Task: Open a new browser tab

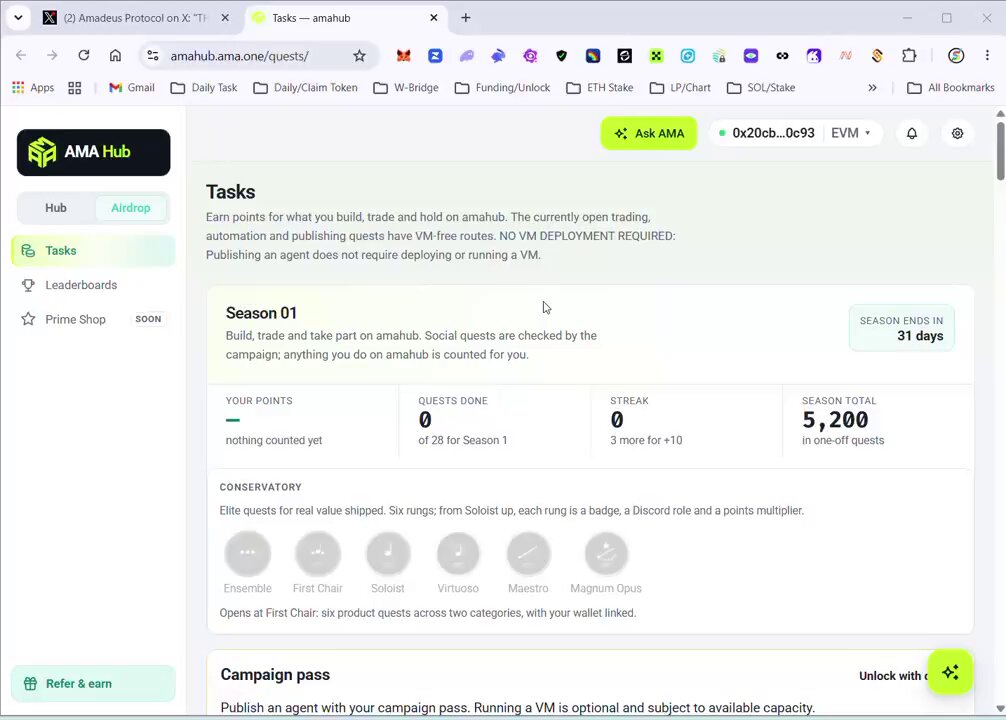Action: click(466, 18)
